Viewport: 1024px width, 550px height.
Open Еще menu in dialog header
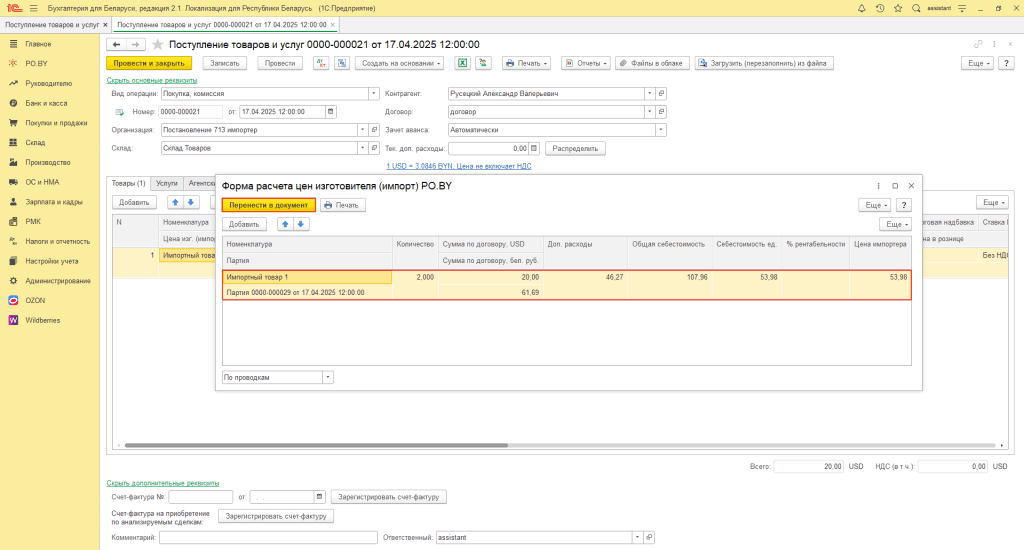(874, 205)
